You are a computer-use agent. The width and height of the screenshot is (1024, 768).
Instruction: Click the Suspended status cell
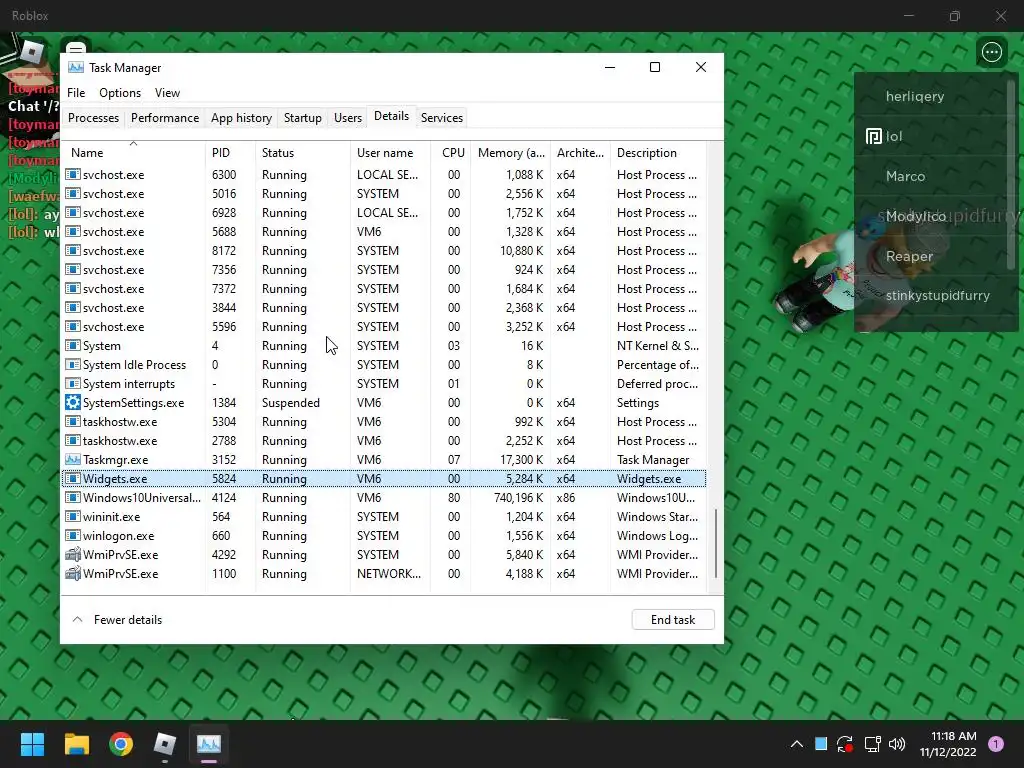coord(291,402)
